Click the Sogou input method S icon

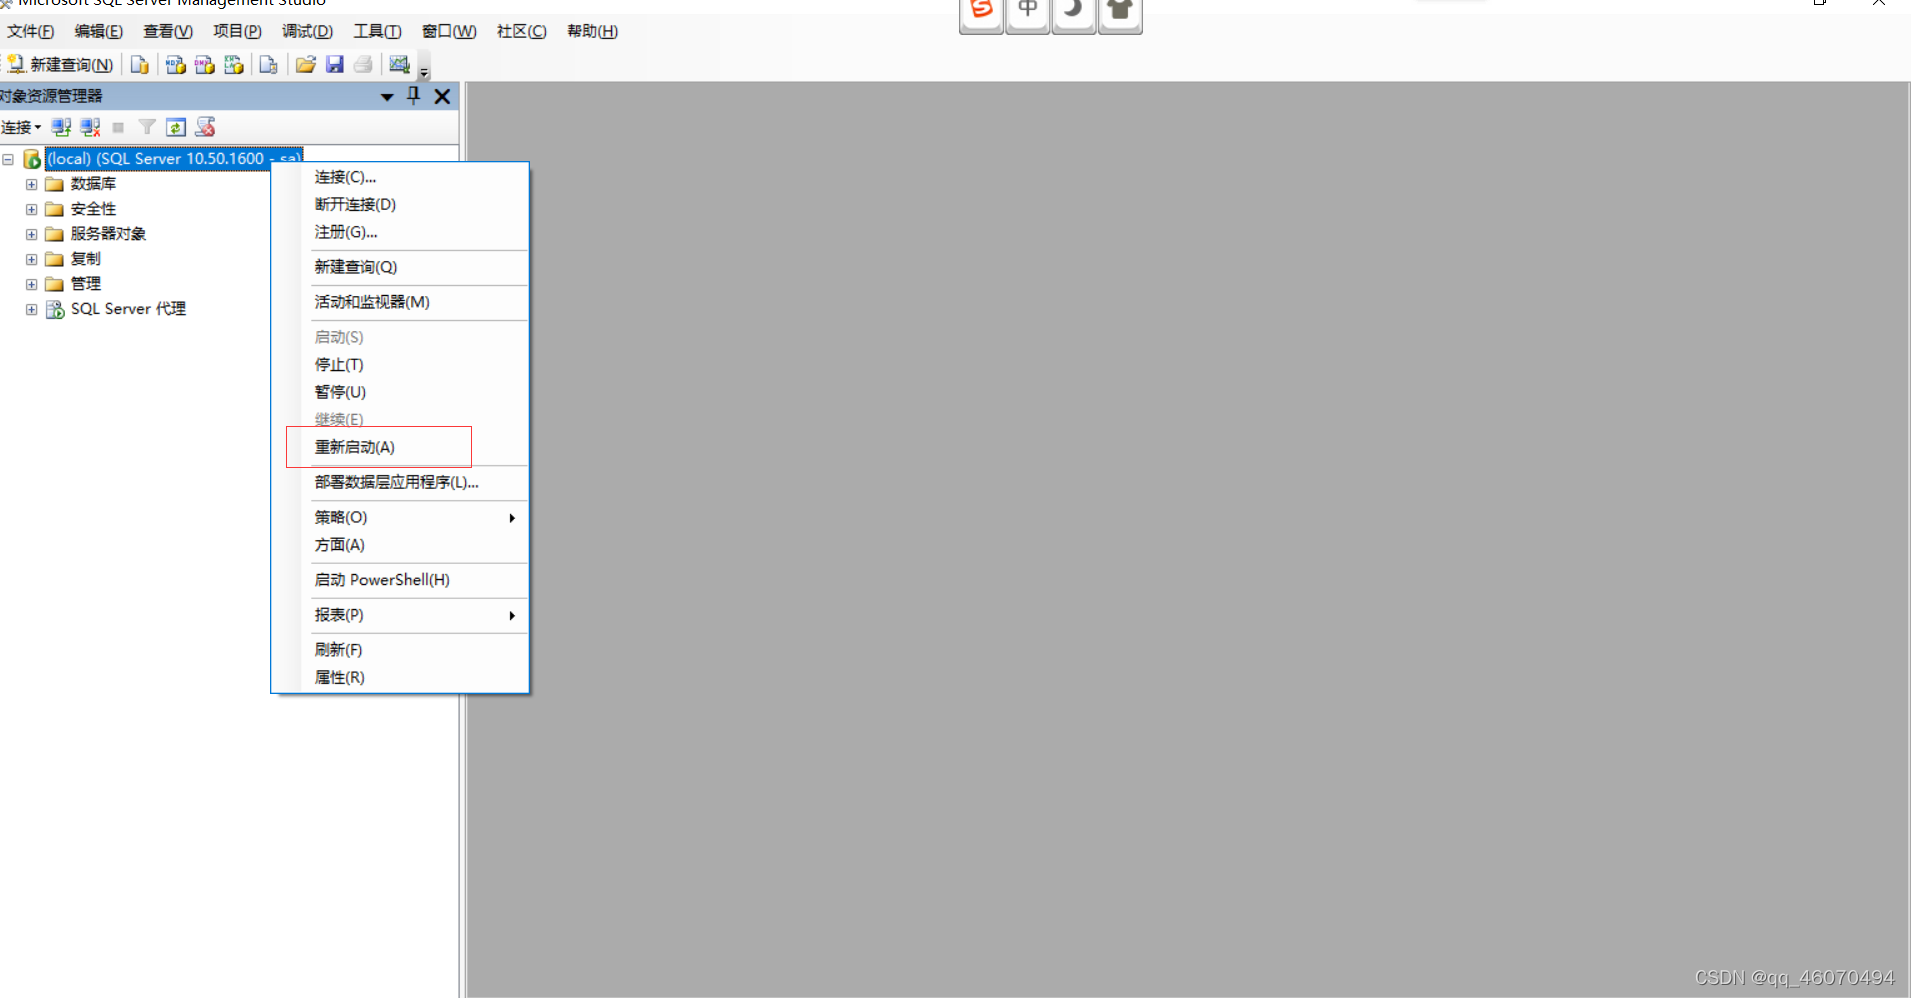[x=981, y=12]
